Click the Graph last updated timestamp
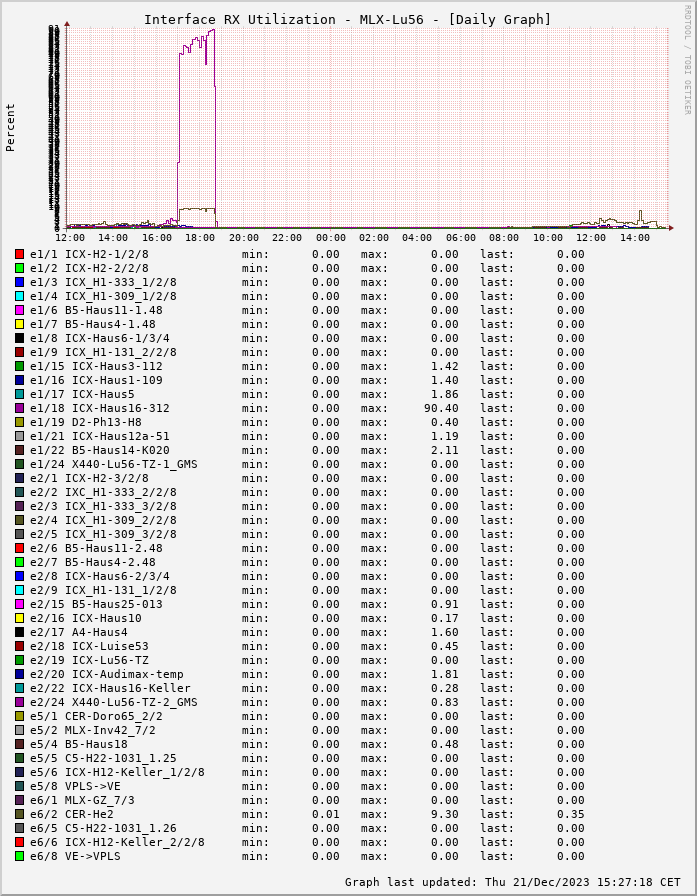Viewport: 697px width, 896px height. (512, 882)
